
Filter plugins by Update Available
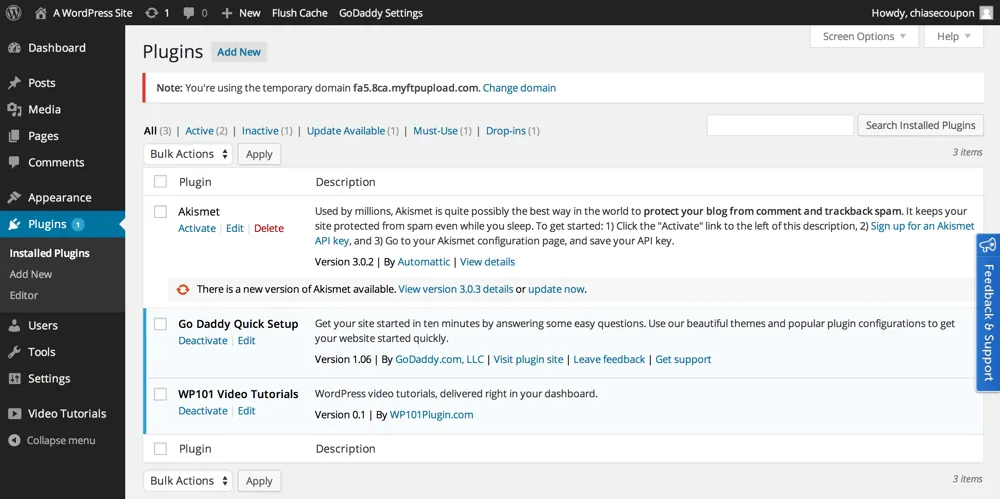tap(346, 131)
